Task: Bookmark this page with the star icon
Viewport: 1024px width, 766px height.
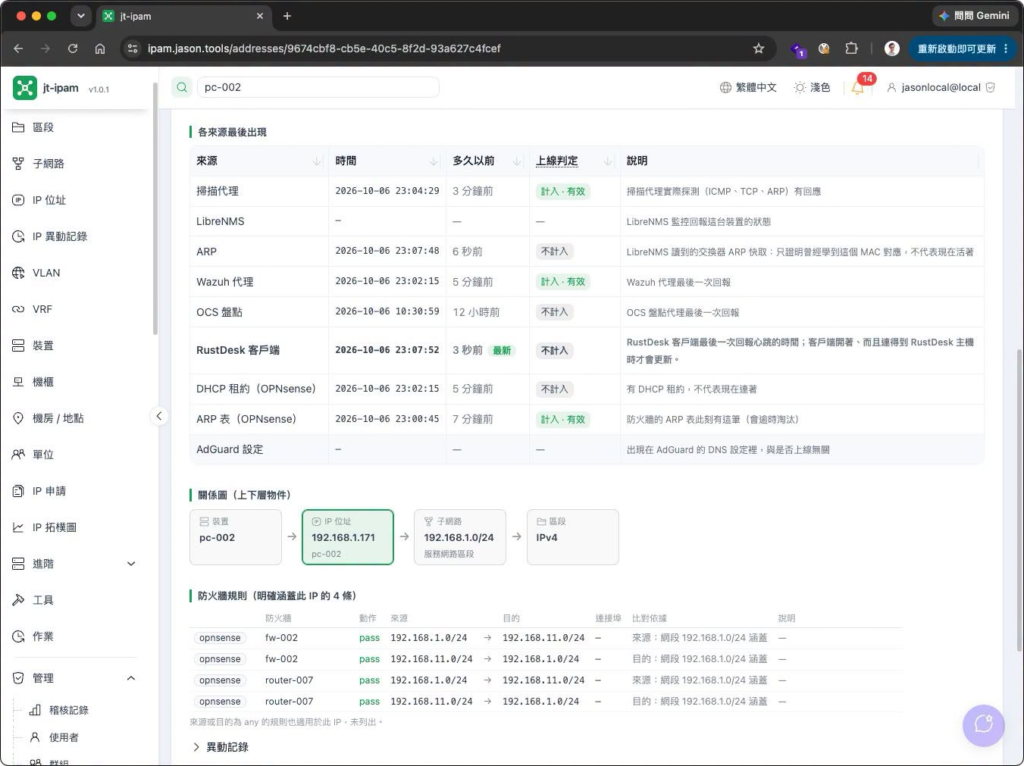Action: (758, 48)
